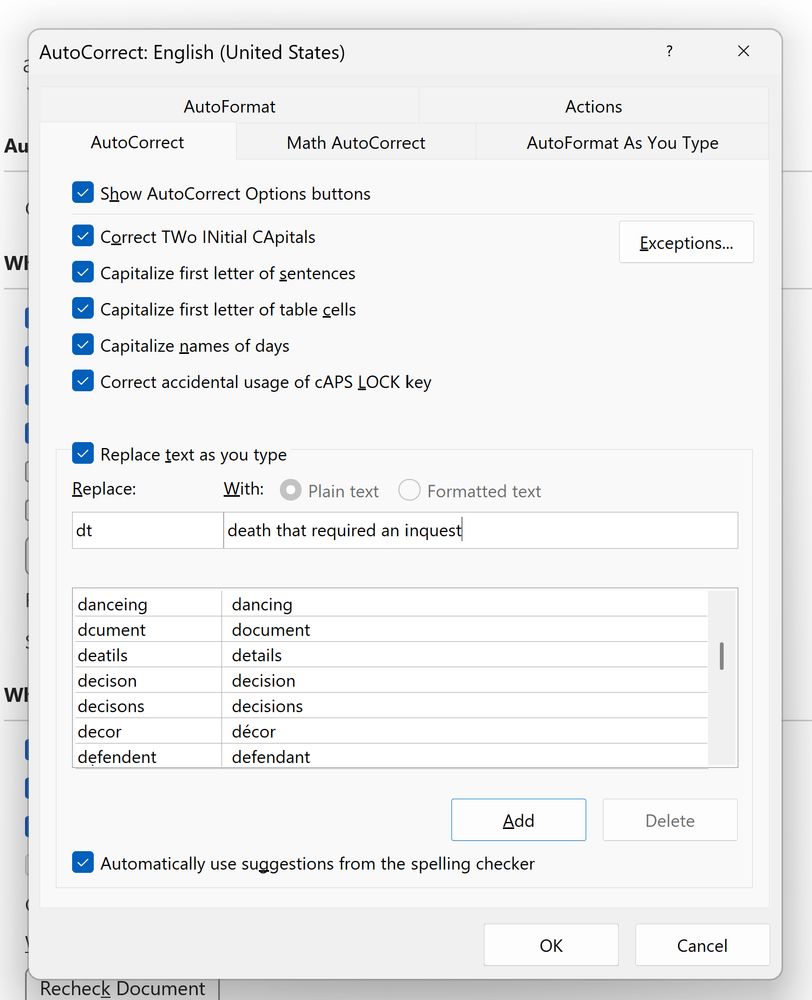Select the Math AutoCorrect tab

tap(356, 143)
